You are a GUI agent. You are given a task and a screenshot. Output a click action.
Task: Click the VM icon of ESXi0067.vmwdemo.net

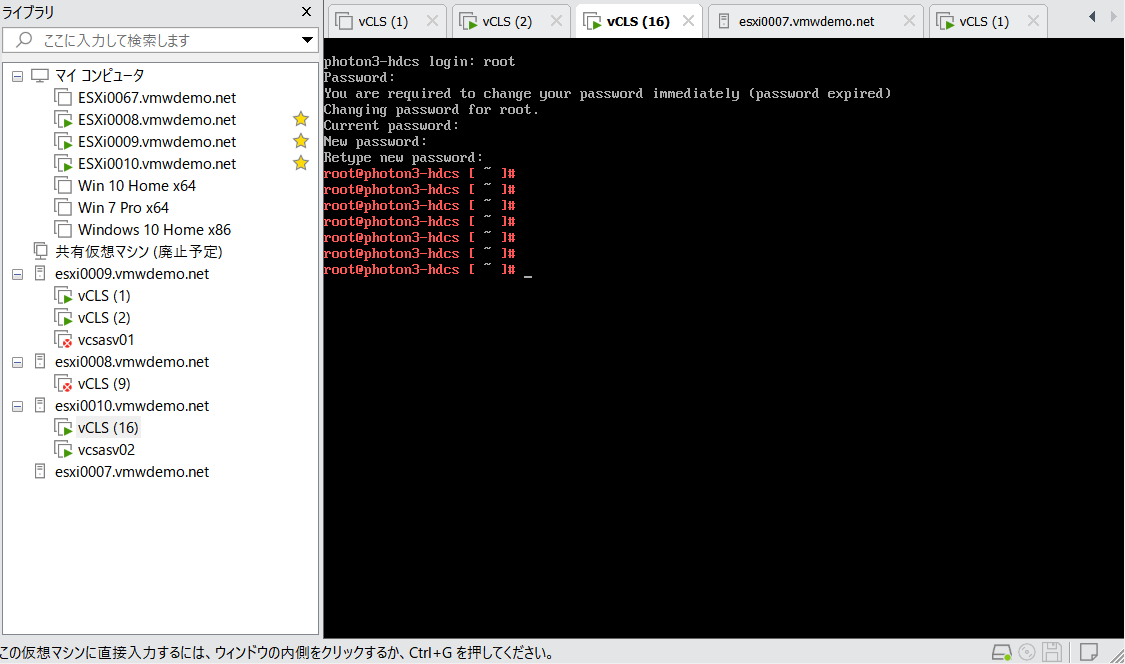(63, 98)
